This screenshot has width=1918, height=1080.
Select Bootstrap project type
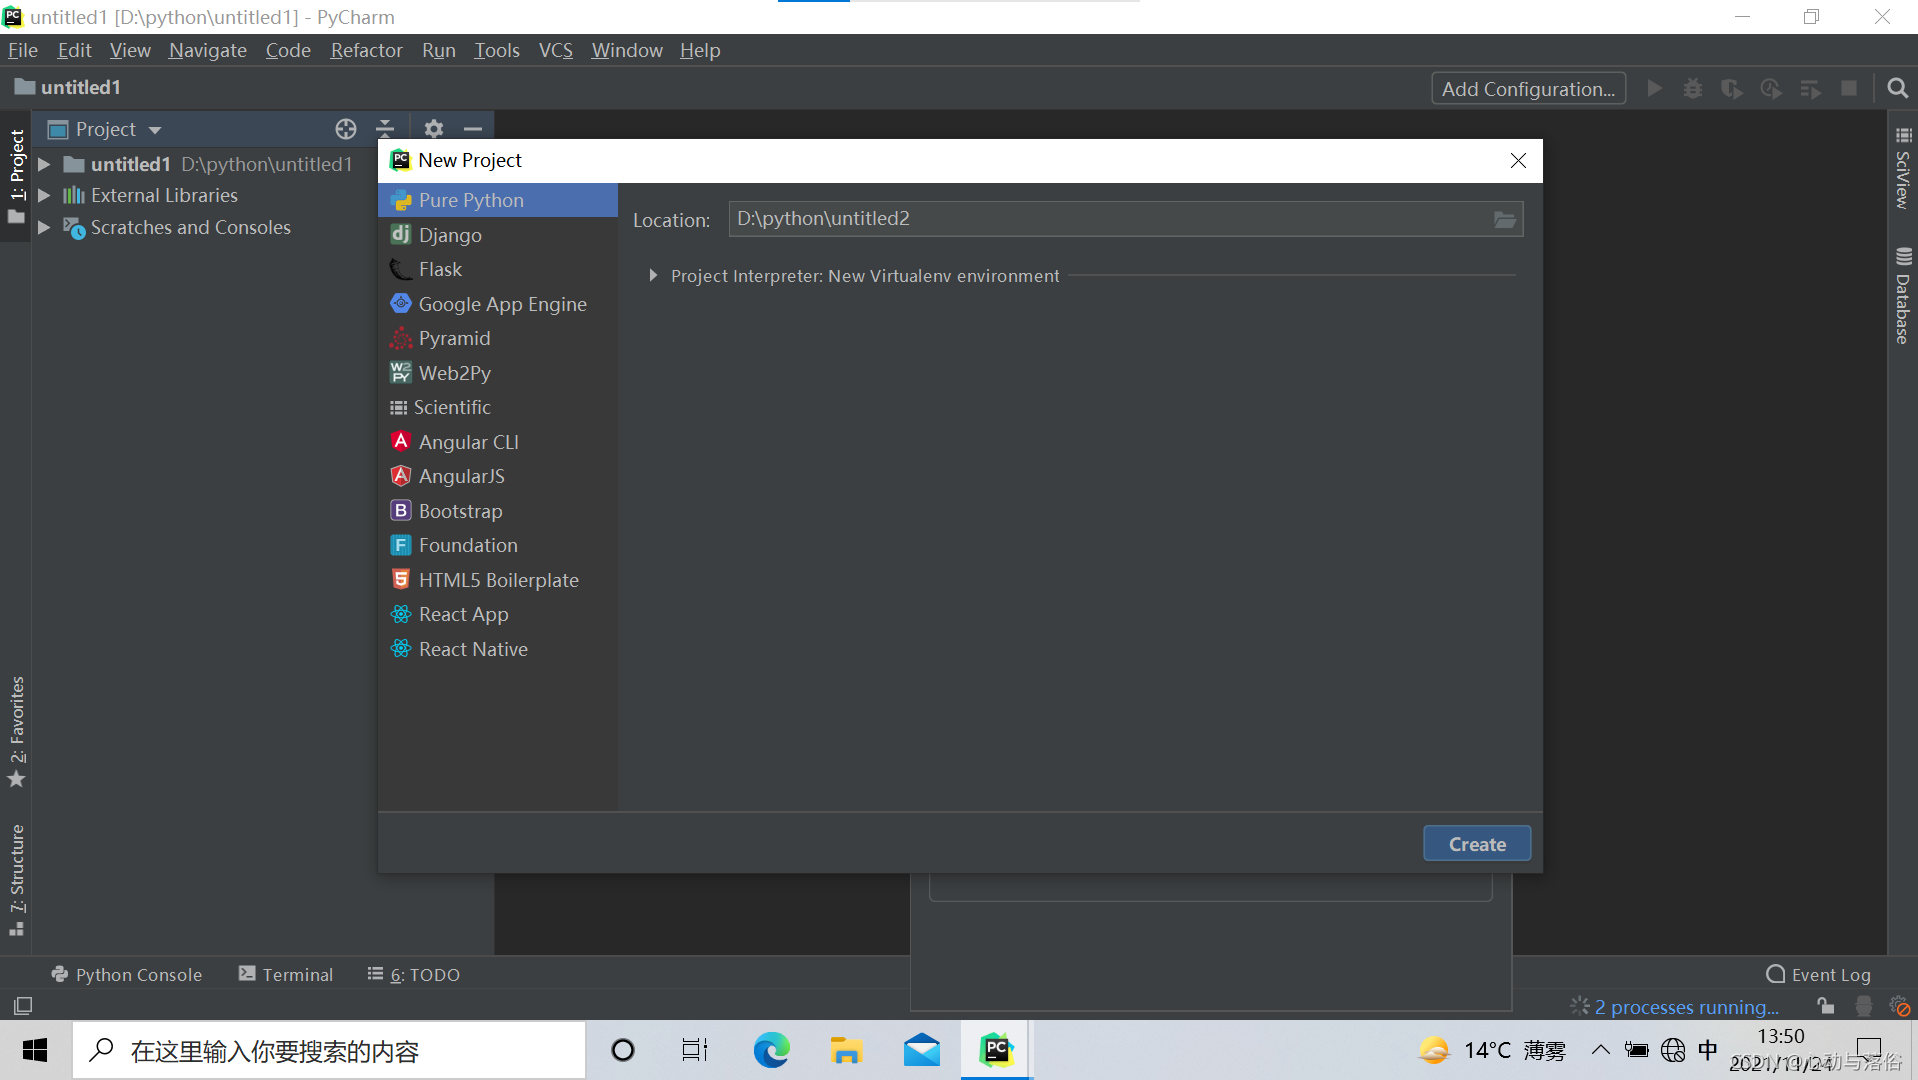(x=497, y=511)
